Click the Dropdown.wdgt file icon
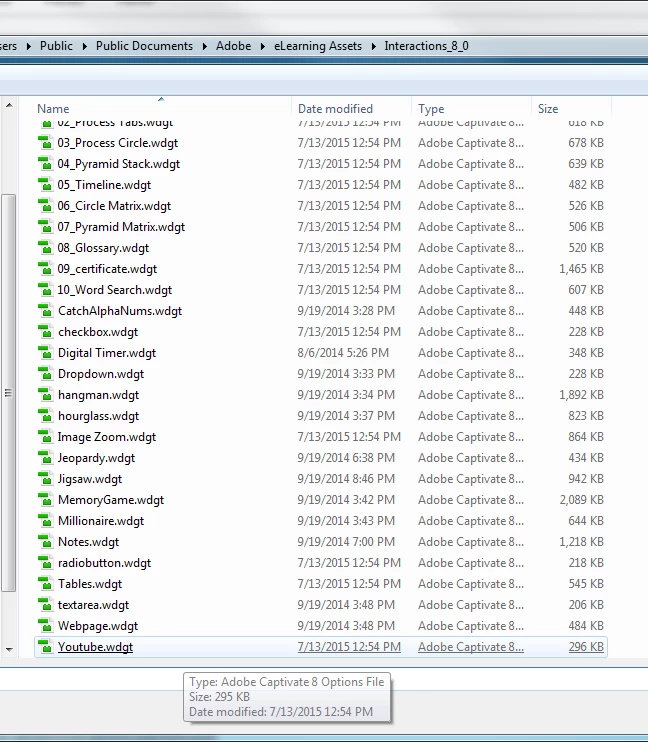Screen dimensions: 648x742 coord(45,374)
